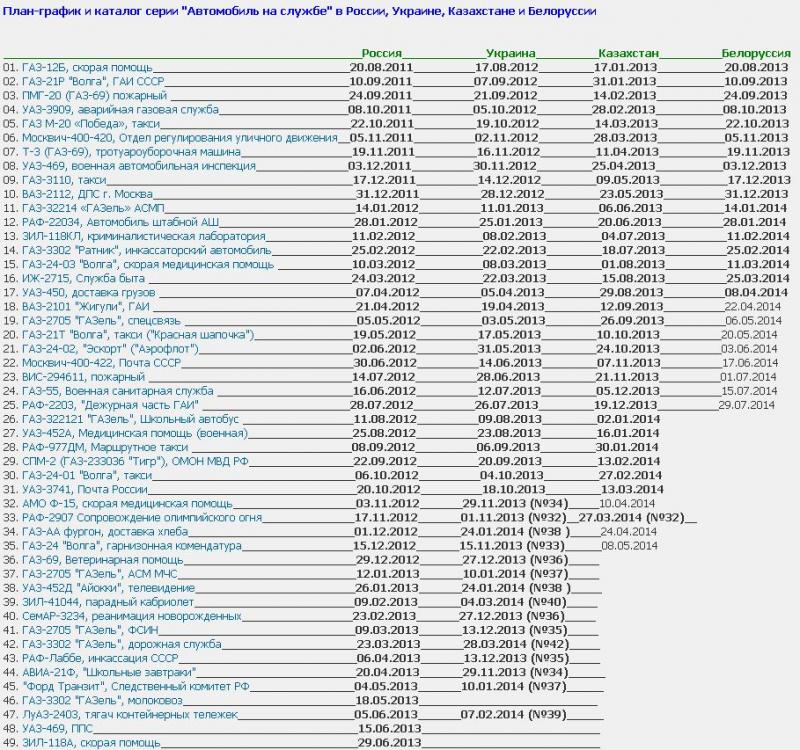800x750 pixels.
Task: Open ЗИЛ-41044, парадный кабриолет link
Action: pos(108,602)
